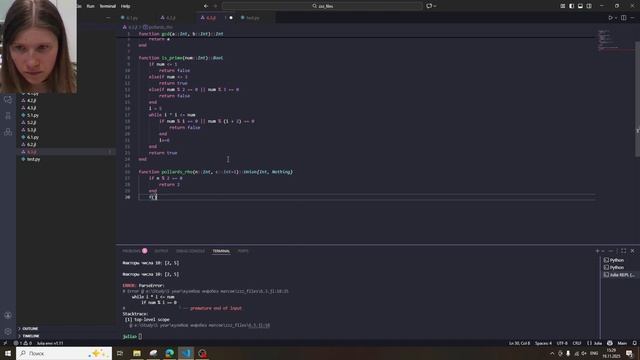
Task: Switch to the DEBUG CONSOLE panel tab
Action: pyautogui.click(x=190, y=251)
